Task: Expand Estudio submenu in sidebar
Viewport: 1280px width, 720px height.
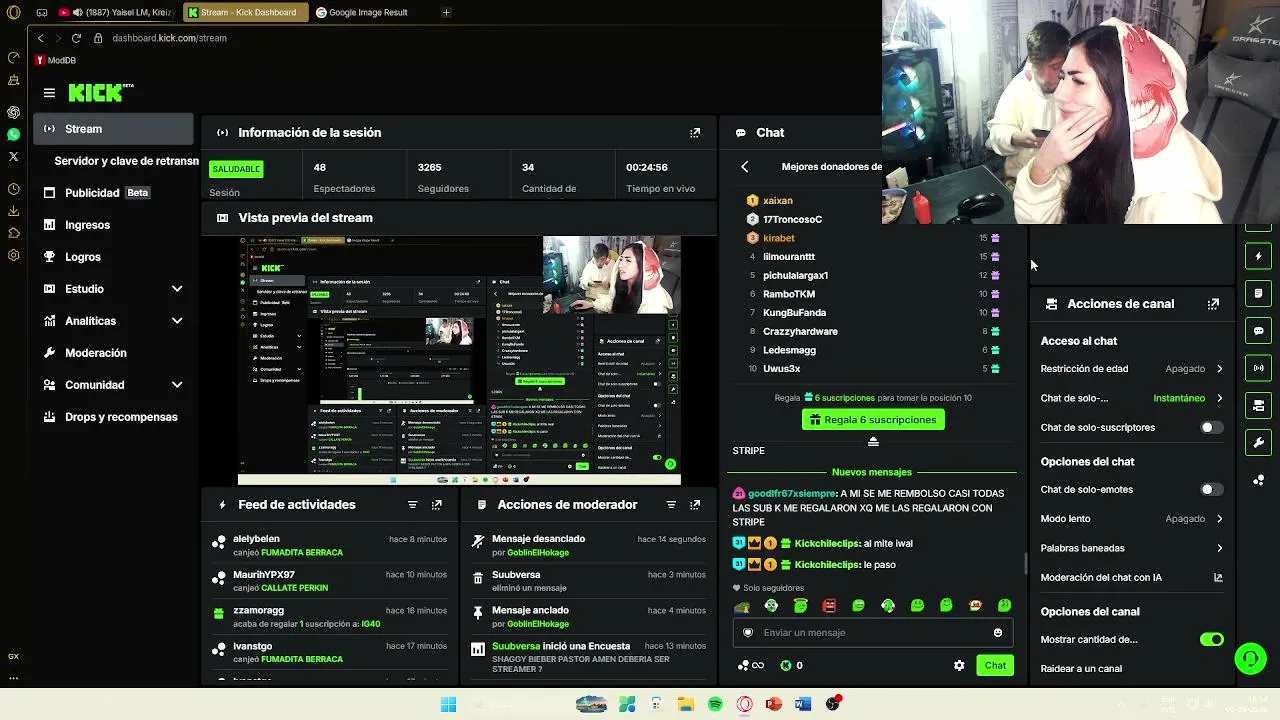Action: pyautogui.click(x=177, y=289)
